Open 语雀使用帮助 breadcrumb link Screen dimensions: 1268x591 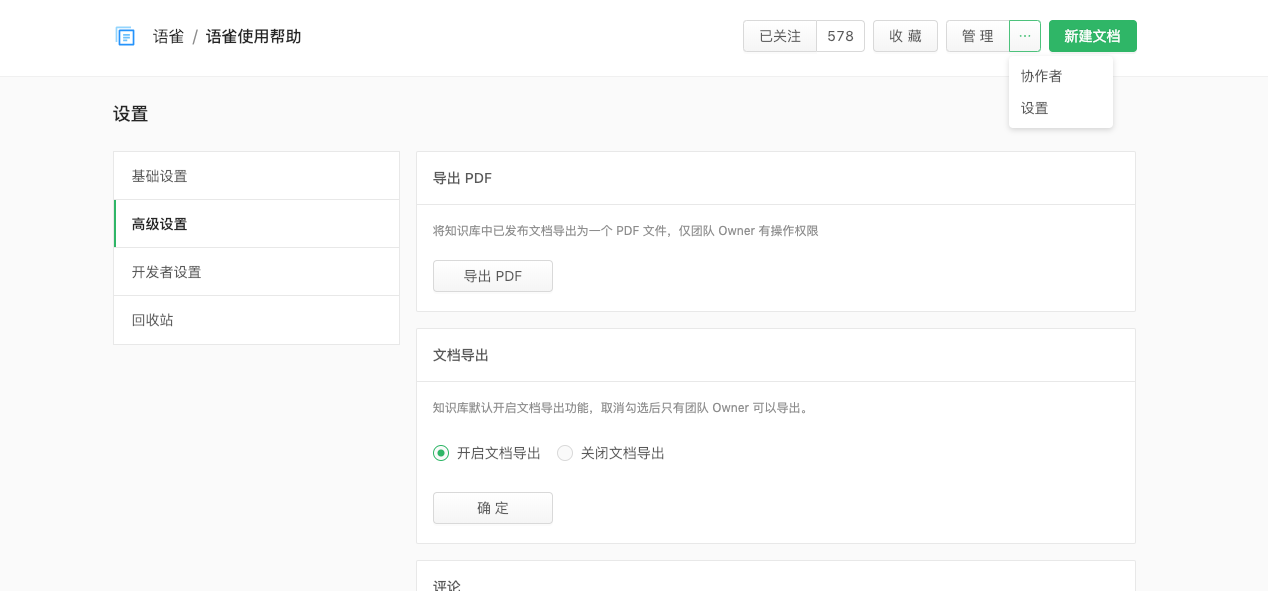(253, 37)
